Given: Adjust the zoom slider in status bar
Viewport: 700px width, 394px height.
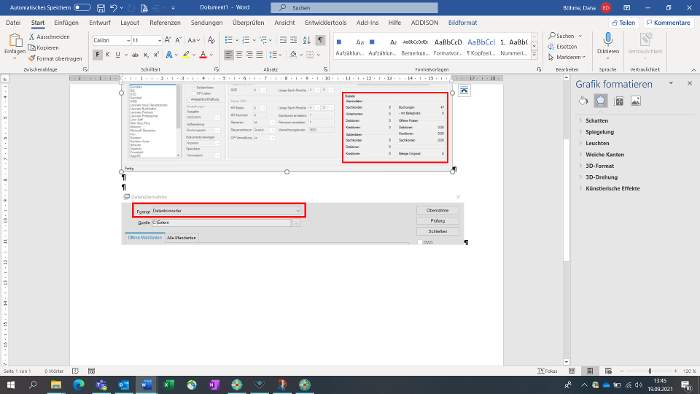Looking at the screenshot, I should [650, 371].
